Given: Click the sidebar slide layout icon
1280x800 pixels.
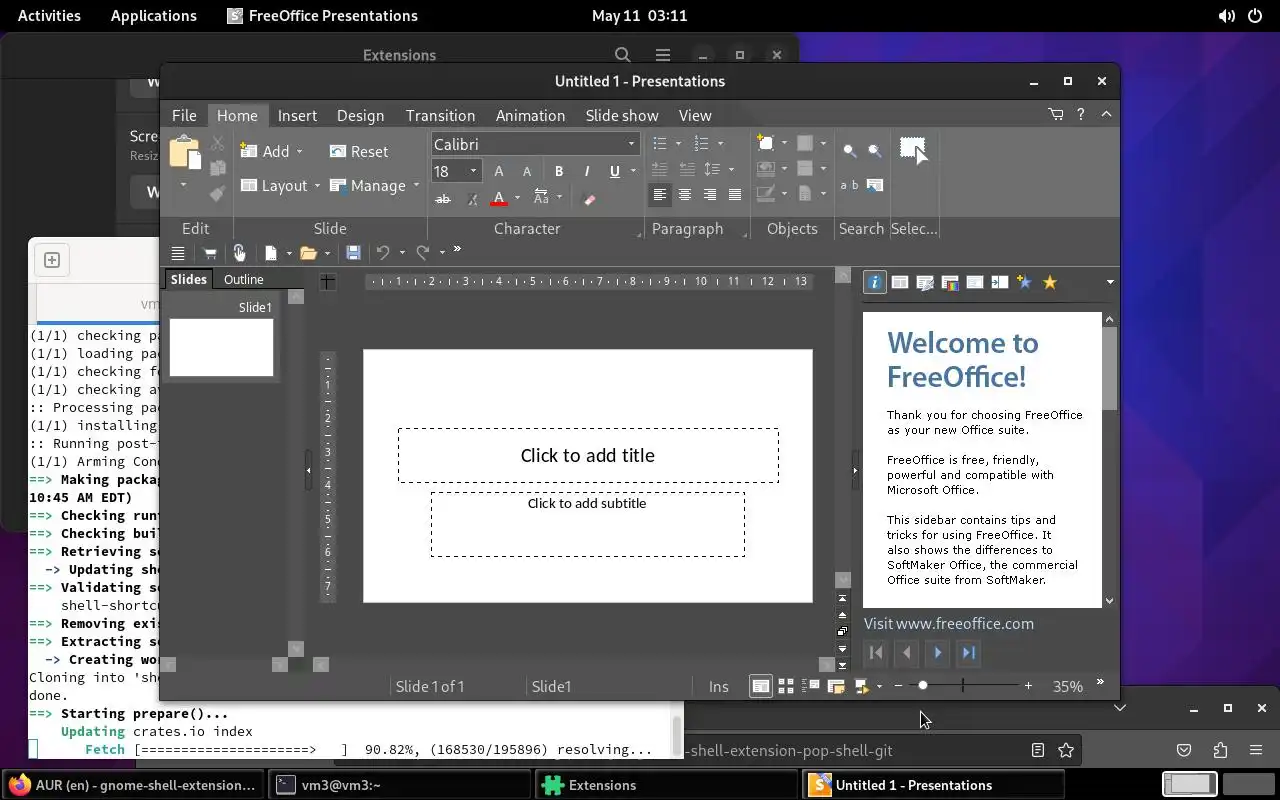Looking at the screenshot, I should point(900,282).
